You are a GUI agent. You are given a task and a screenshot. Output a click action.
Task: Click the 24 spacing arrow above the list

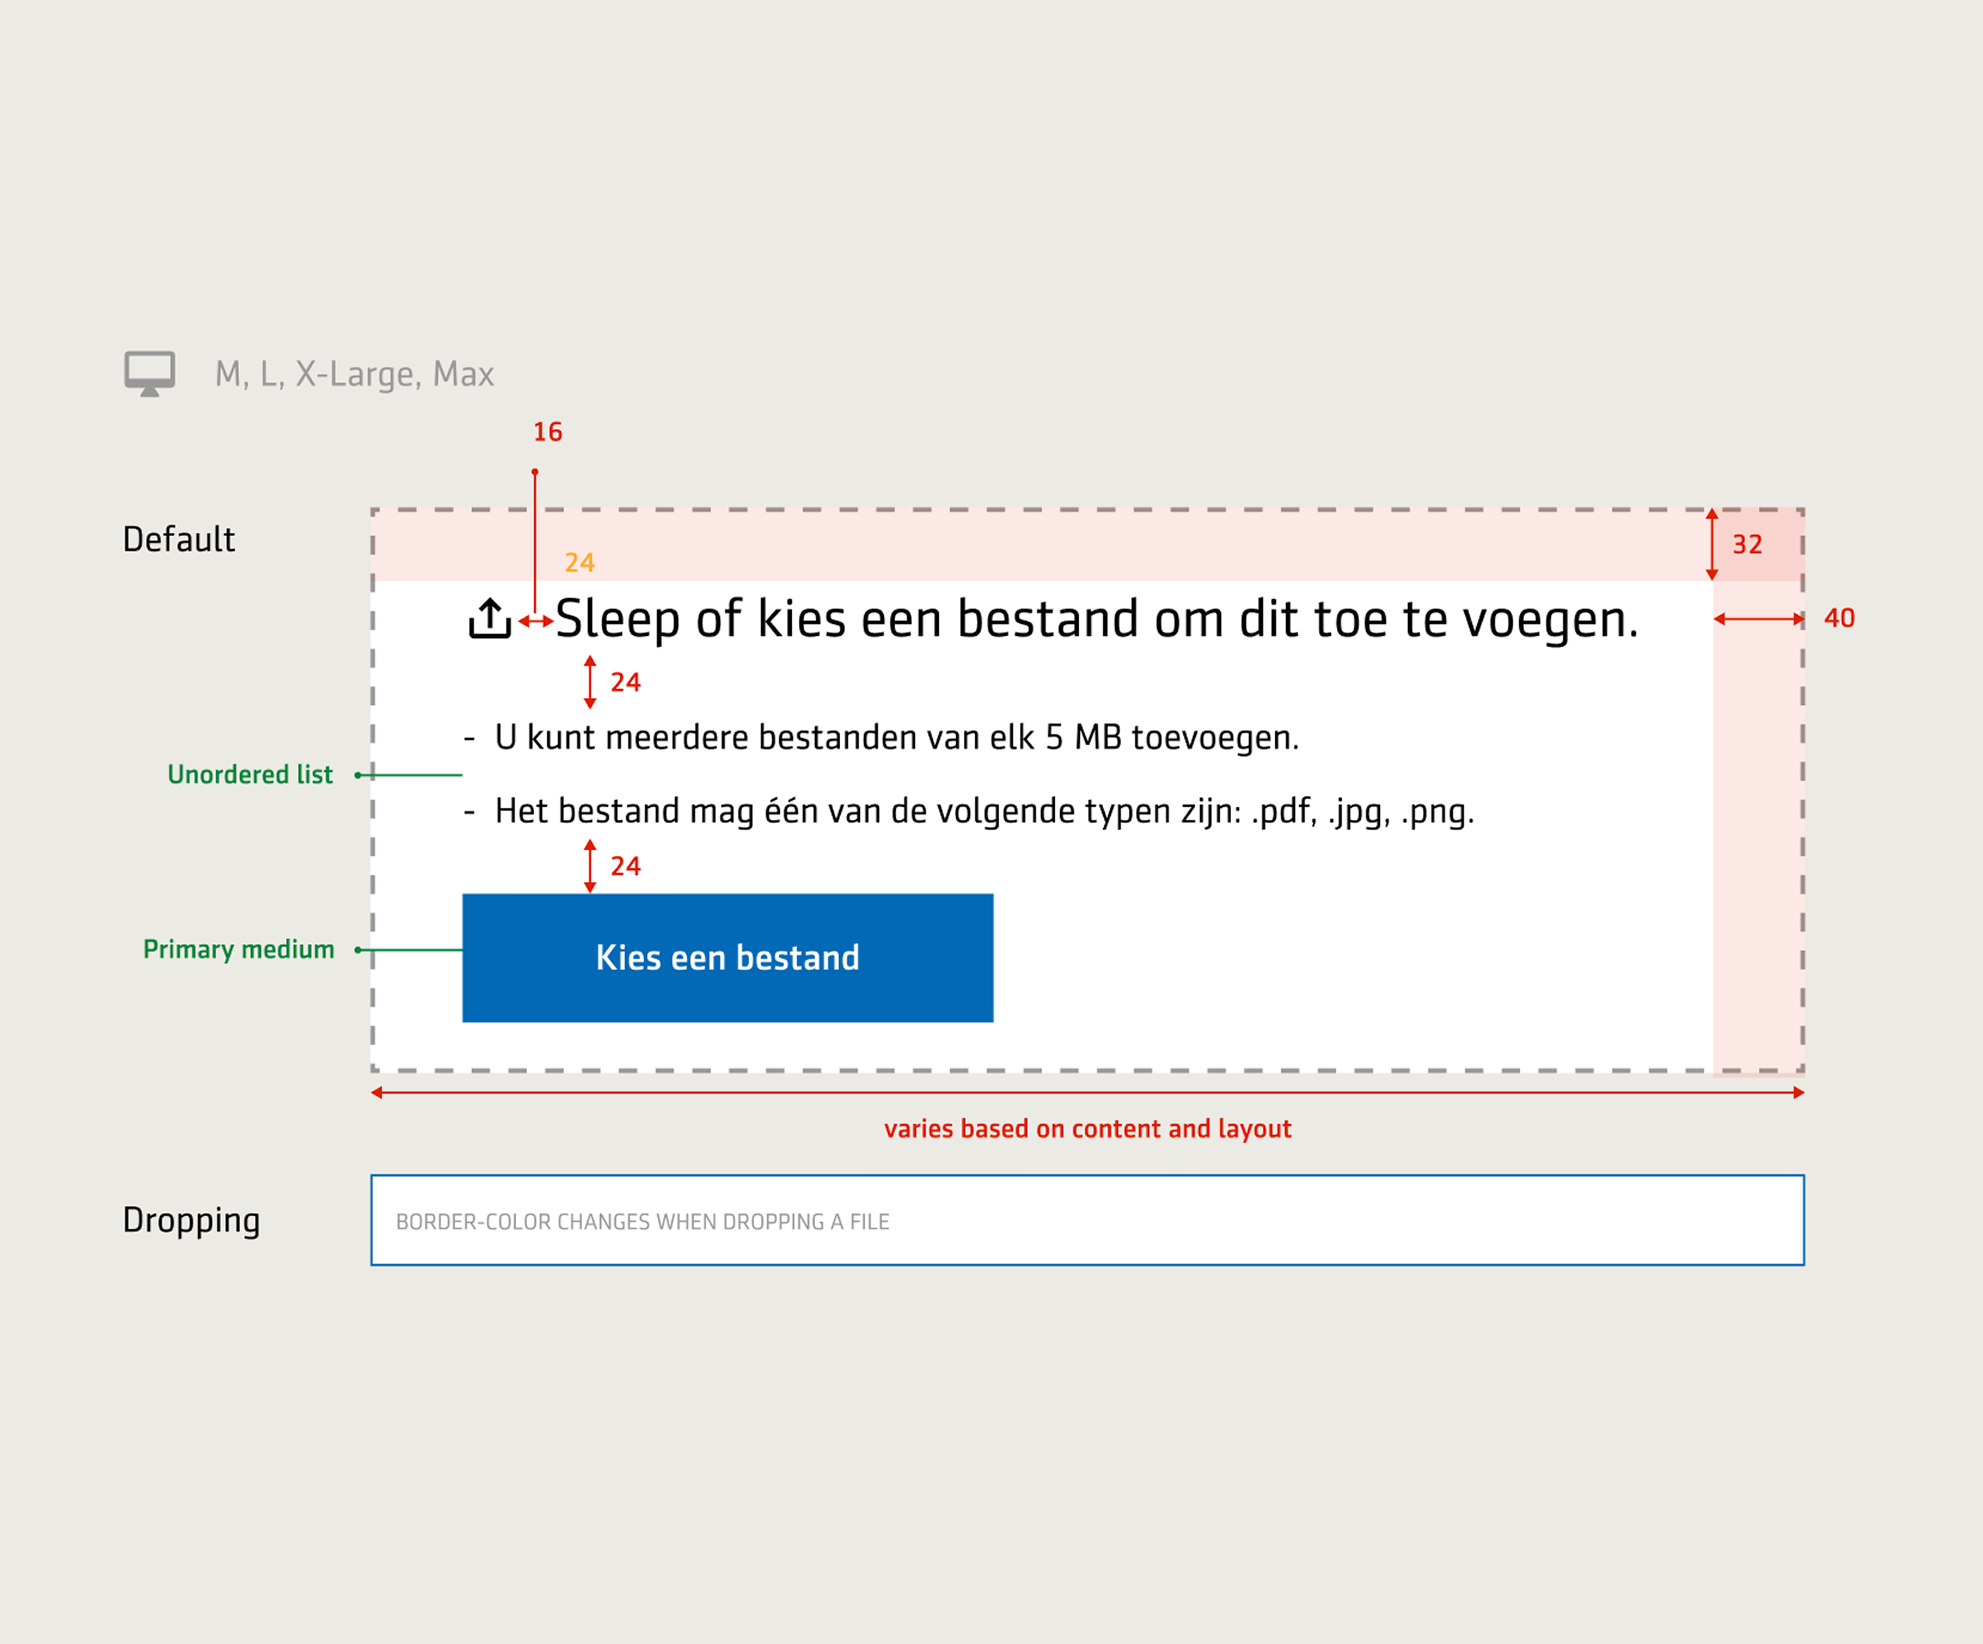coord(592,682)
